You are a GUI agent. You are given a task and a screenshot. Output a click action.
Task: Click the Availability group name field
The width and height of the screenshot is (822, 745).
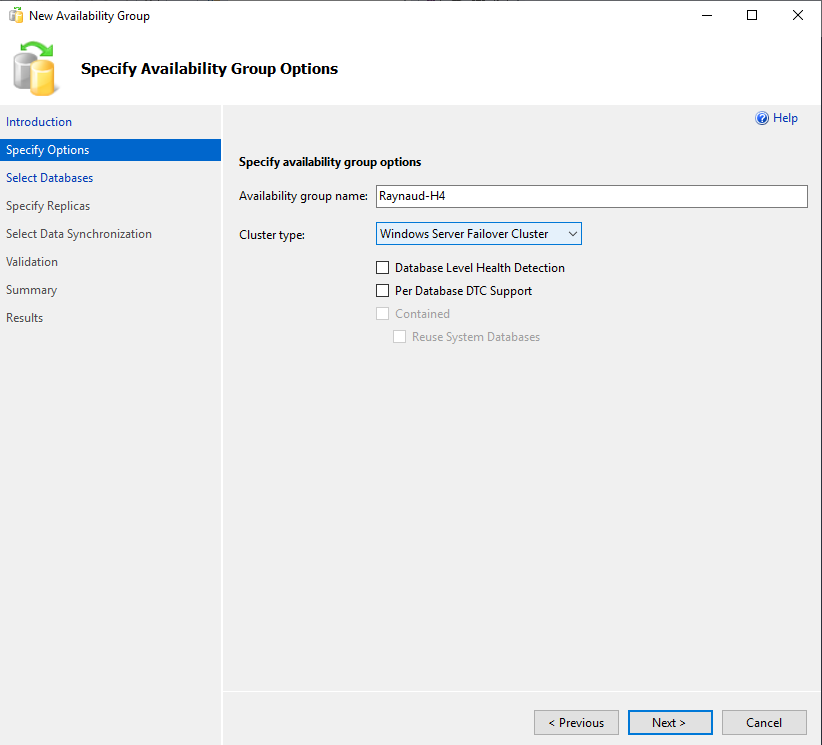tap(590, 196)
